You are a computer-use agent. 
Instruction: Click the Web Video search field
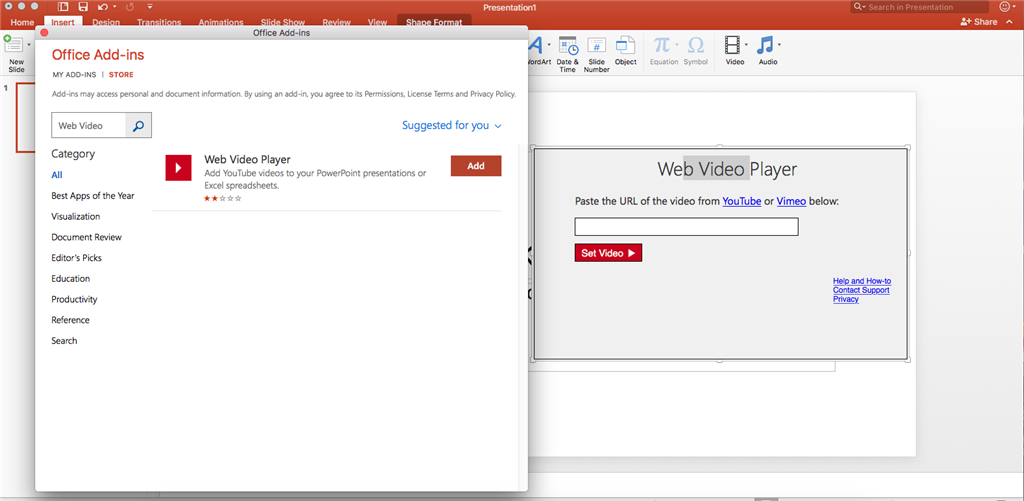click(89, 125)
